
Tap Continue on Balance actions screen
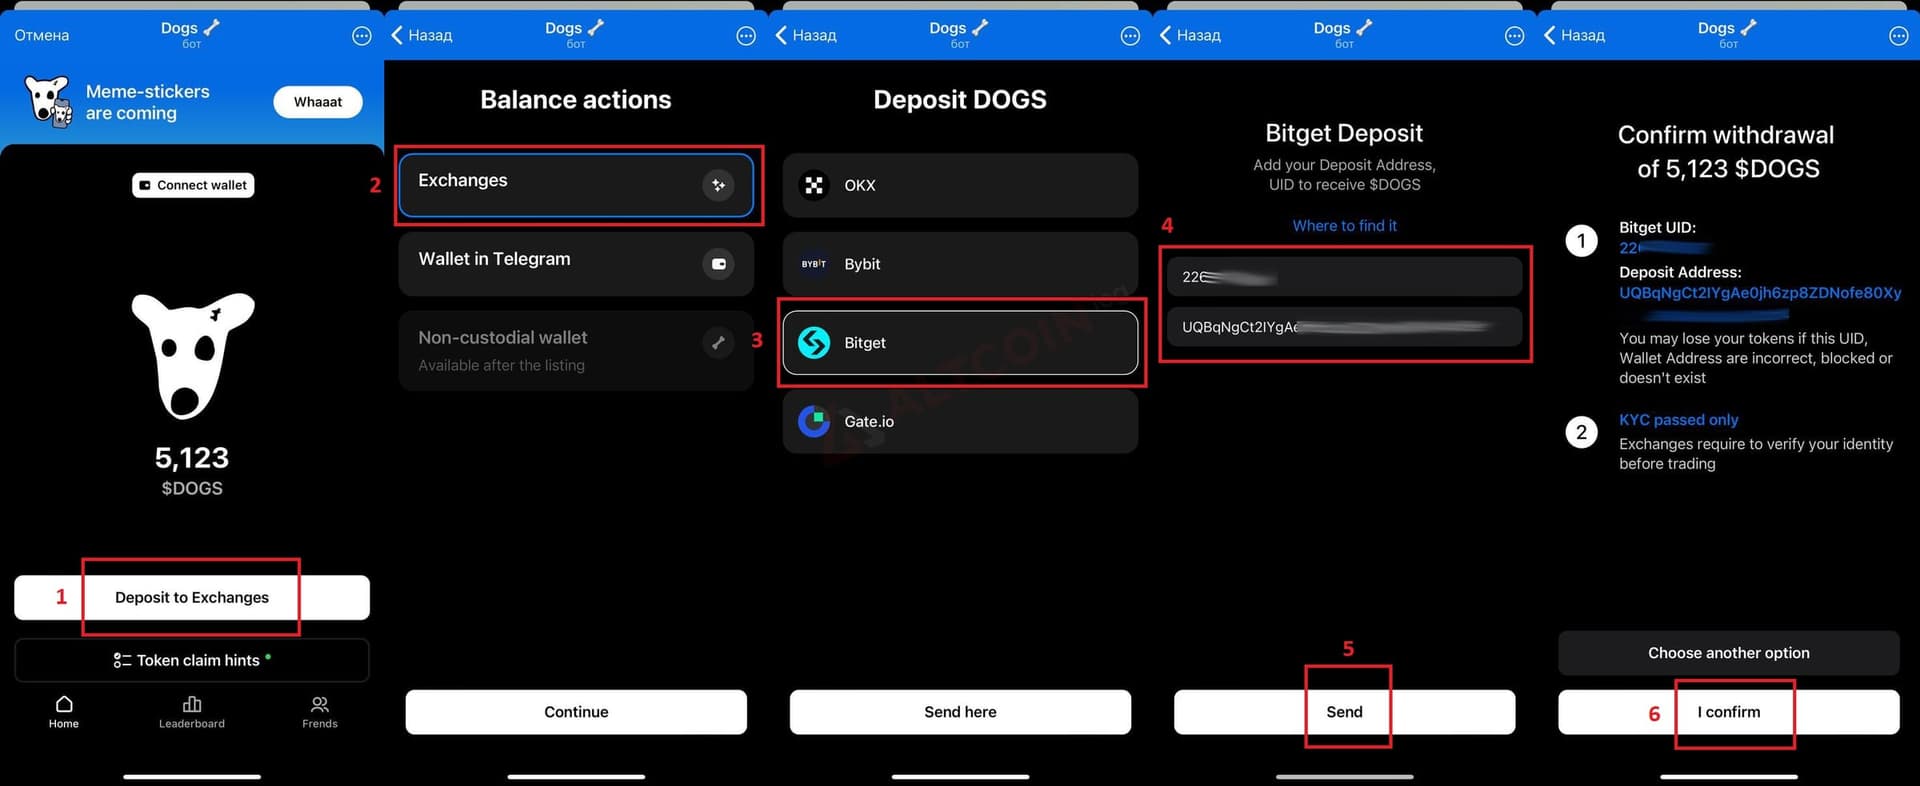click(576, 712)
